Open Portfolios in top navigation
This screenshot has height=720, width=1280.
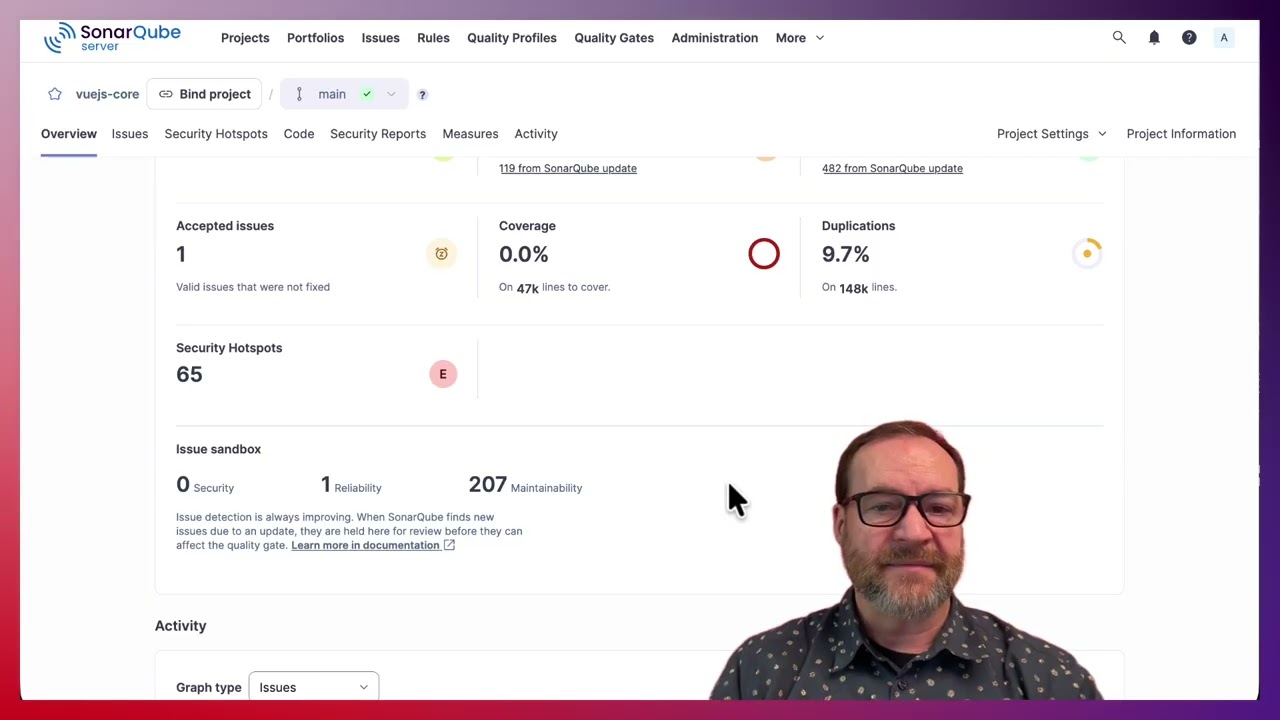point(315,38)
